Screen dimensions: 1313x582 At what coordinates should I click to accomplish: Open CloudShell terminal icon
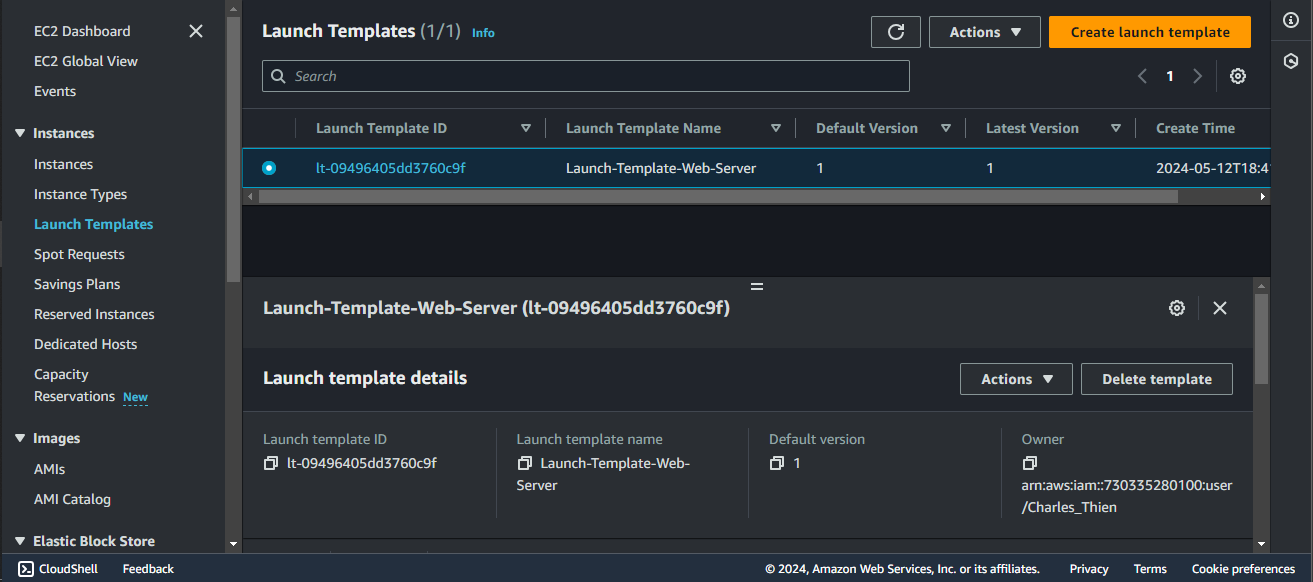coord(26,569)
